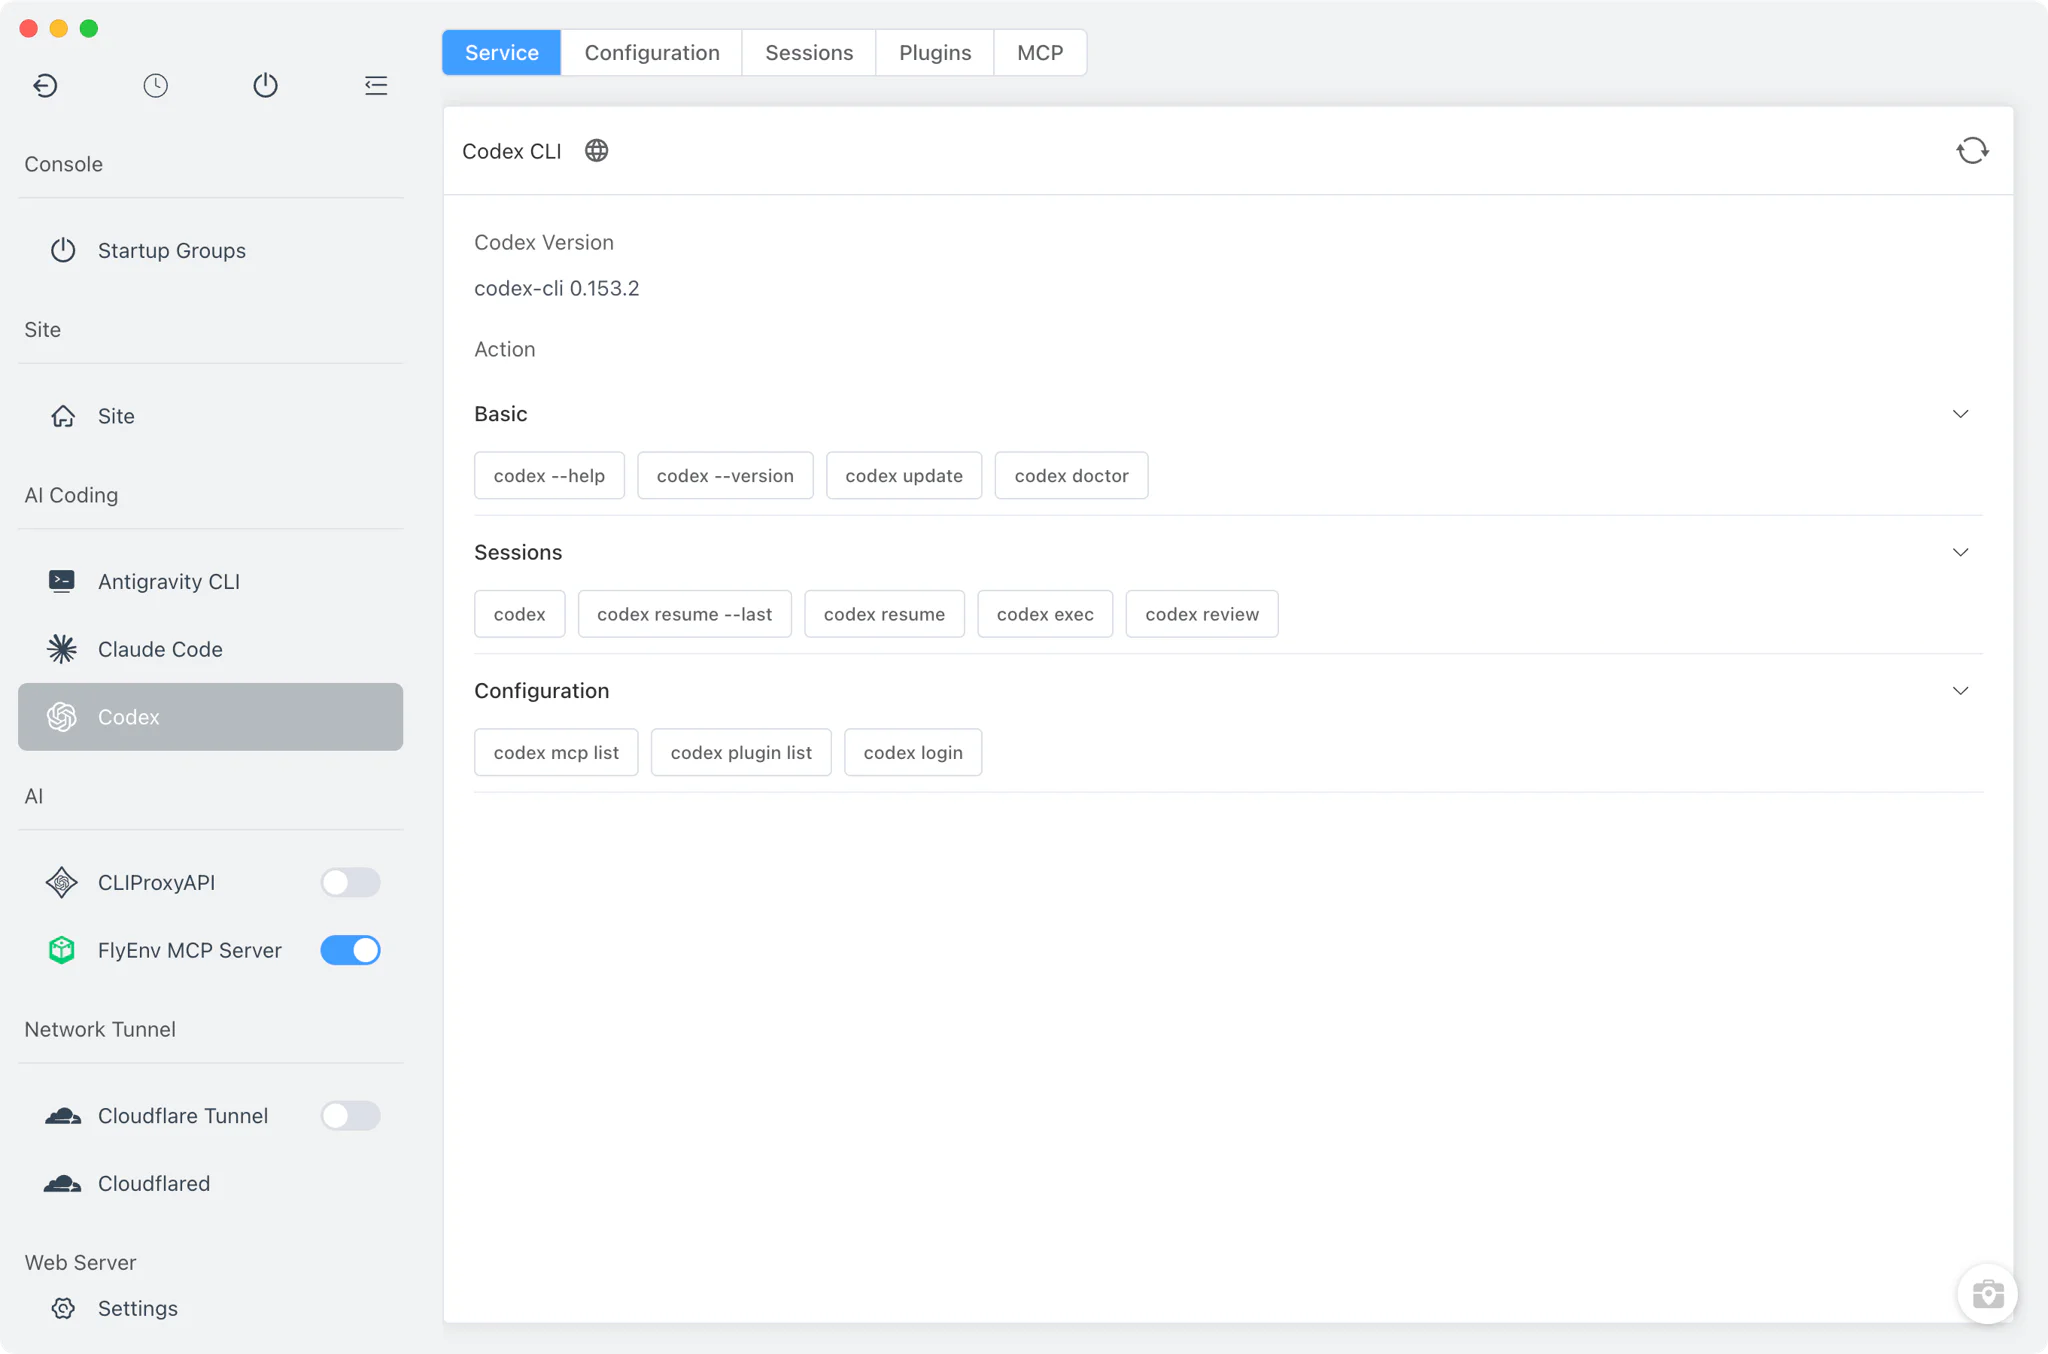Open FlyEnv MCP Server page
2048x1354 pixels.
(190, 950)
